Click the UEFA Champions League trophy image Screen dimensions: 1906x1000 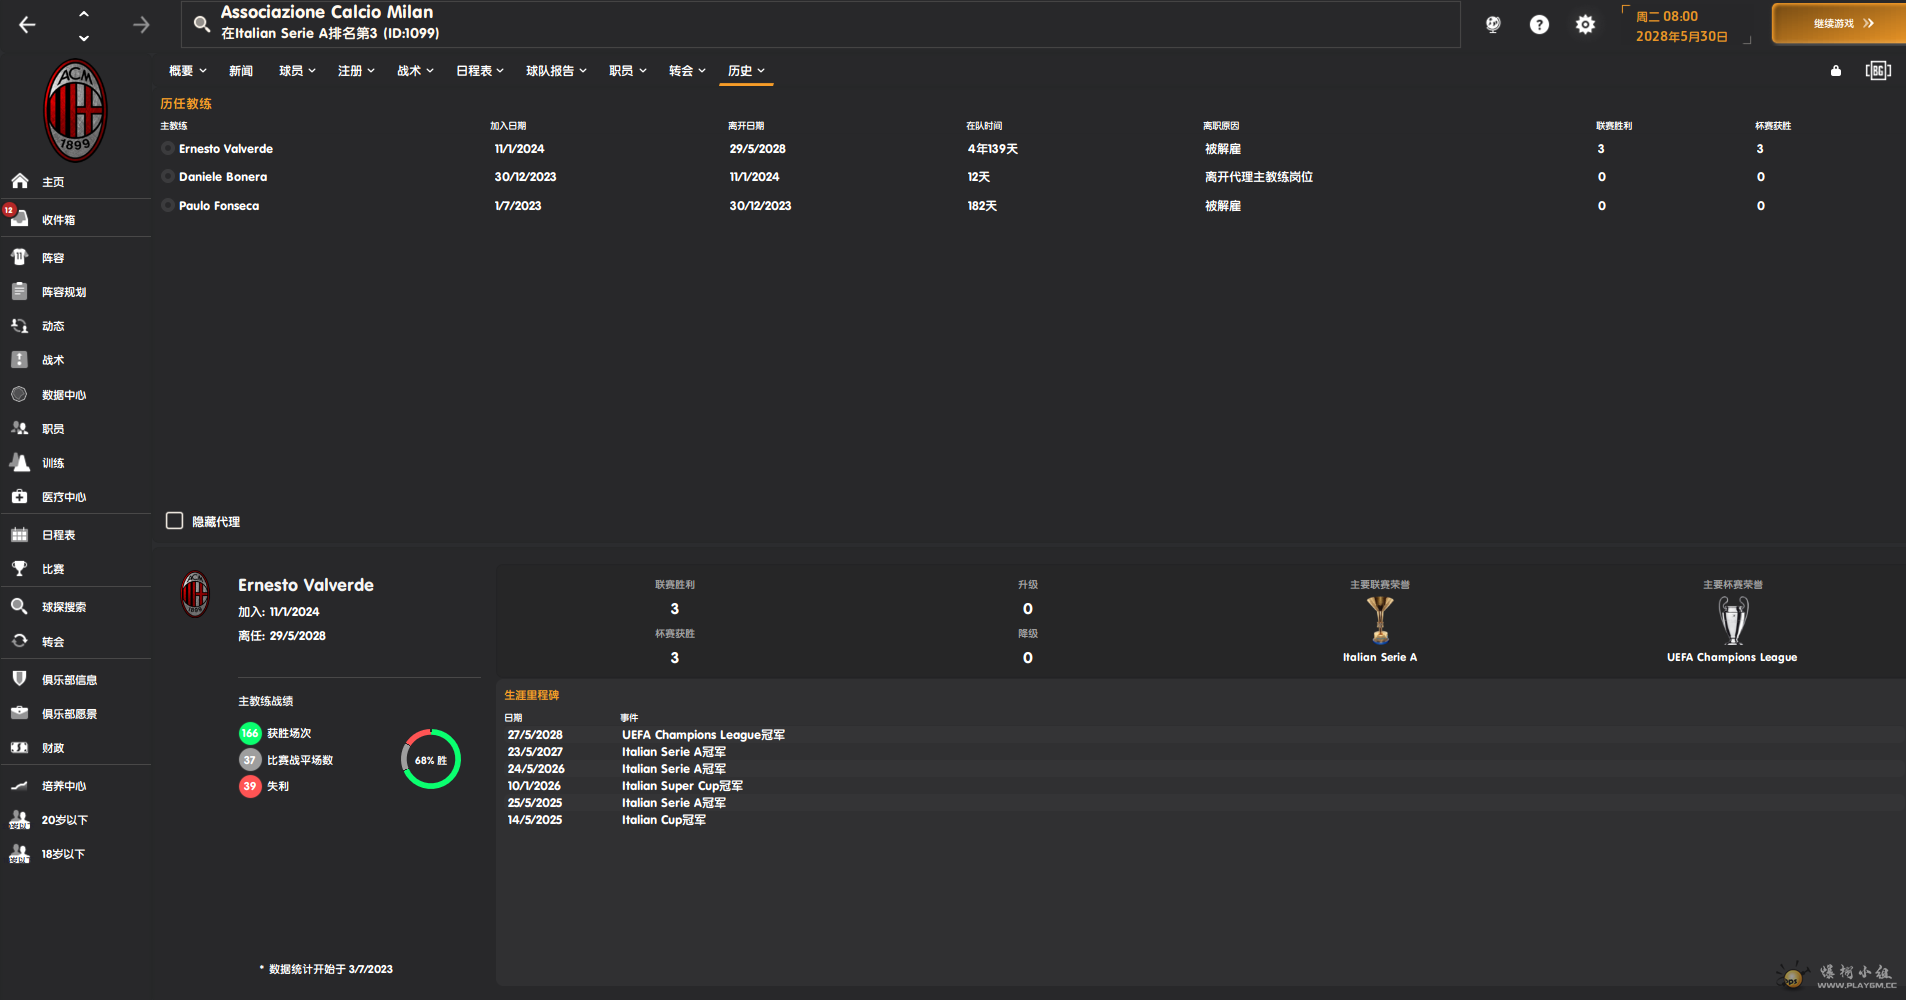coord(1733,620)
